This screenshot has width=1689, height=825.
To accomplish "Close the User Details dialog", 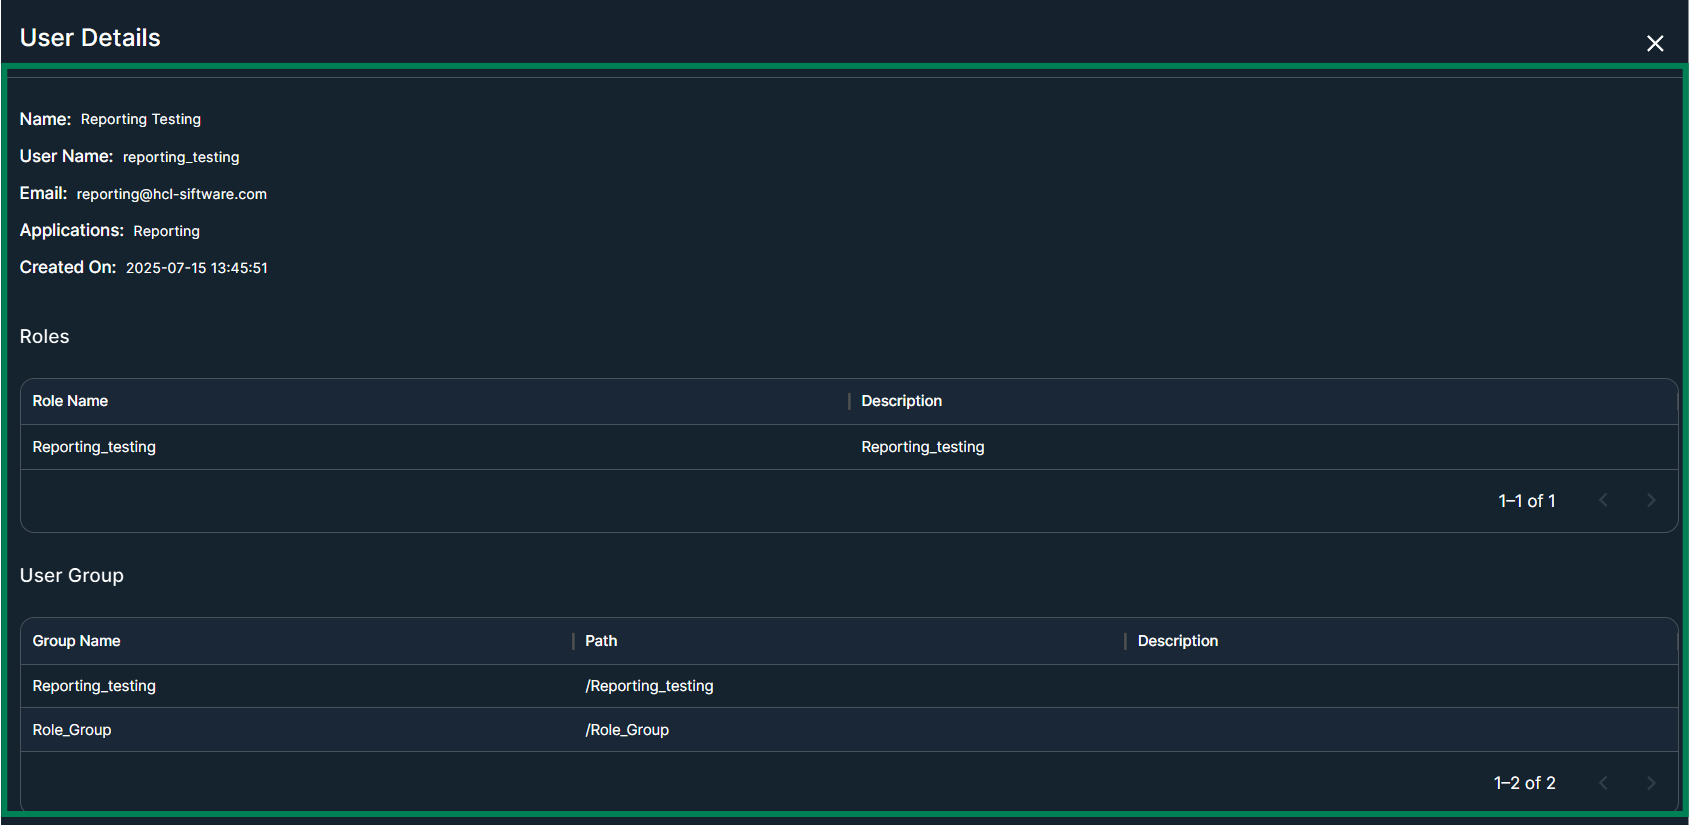I will [1655, 43].
